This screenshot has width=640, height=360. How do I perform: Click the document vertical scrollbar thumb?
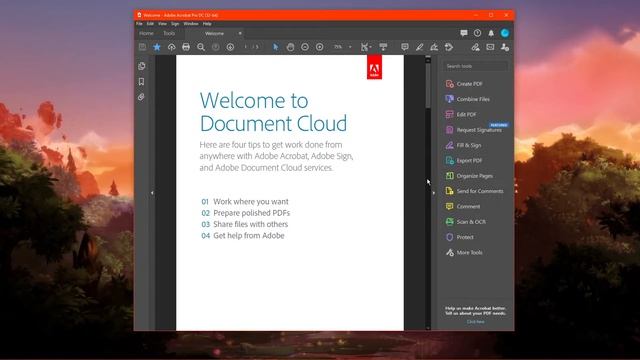click(x=428, y=85)
